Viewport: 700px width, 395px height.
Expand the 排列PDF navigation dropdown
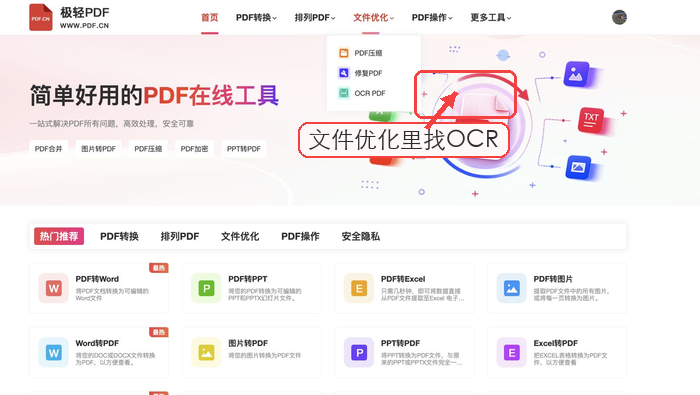coord(315,17)
